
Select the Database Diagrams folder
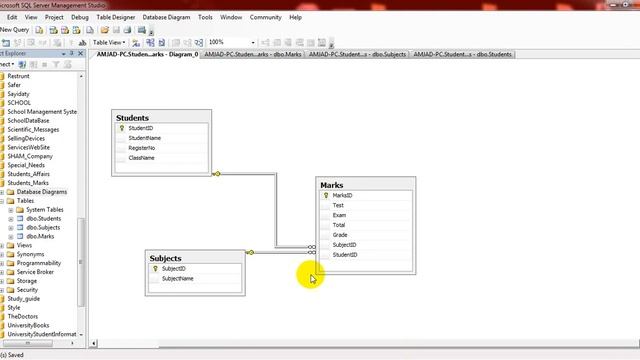point(42,192)
